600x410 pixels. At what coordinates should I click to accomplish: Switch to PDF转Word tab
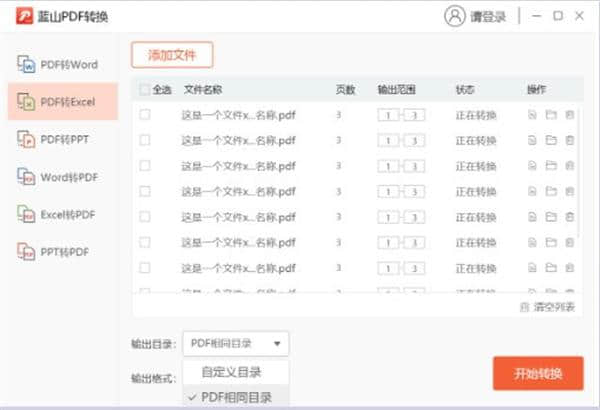[x=60, y=65]
